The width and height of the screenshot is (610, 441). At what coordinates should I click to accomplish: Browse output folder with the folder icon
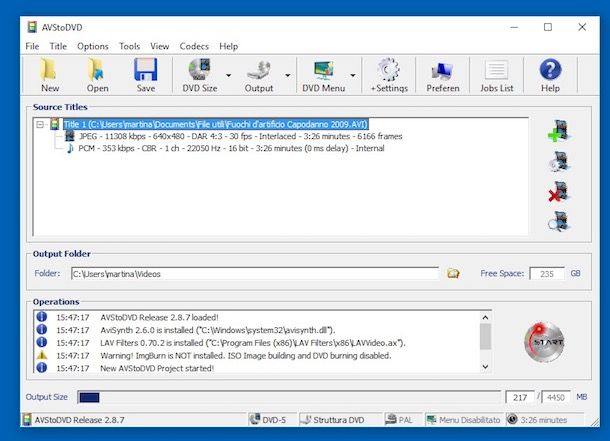pos(453,273)
